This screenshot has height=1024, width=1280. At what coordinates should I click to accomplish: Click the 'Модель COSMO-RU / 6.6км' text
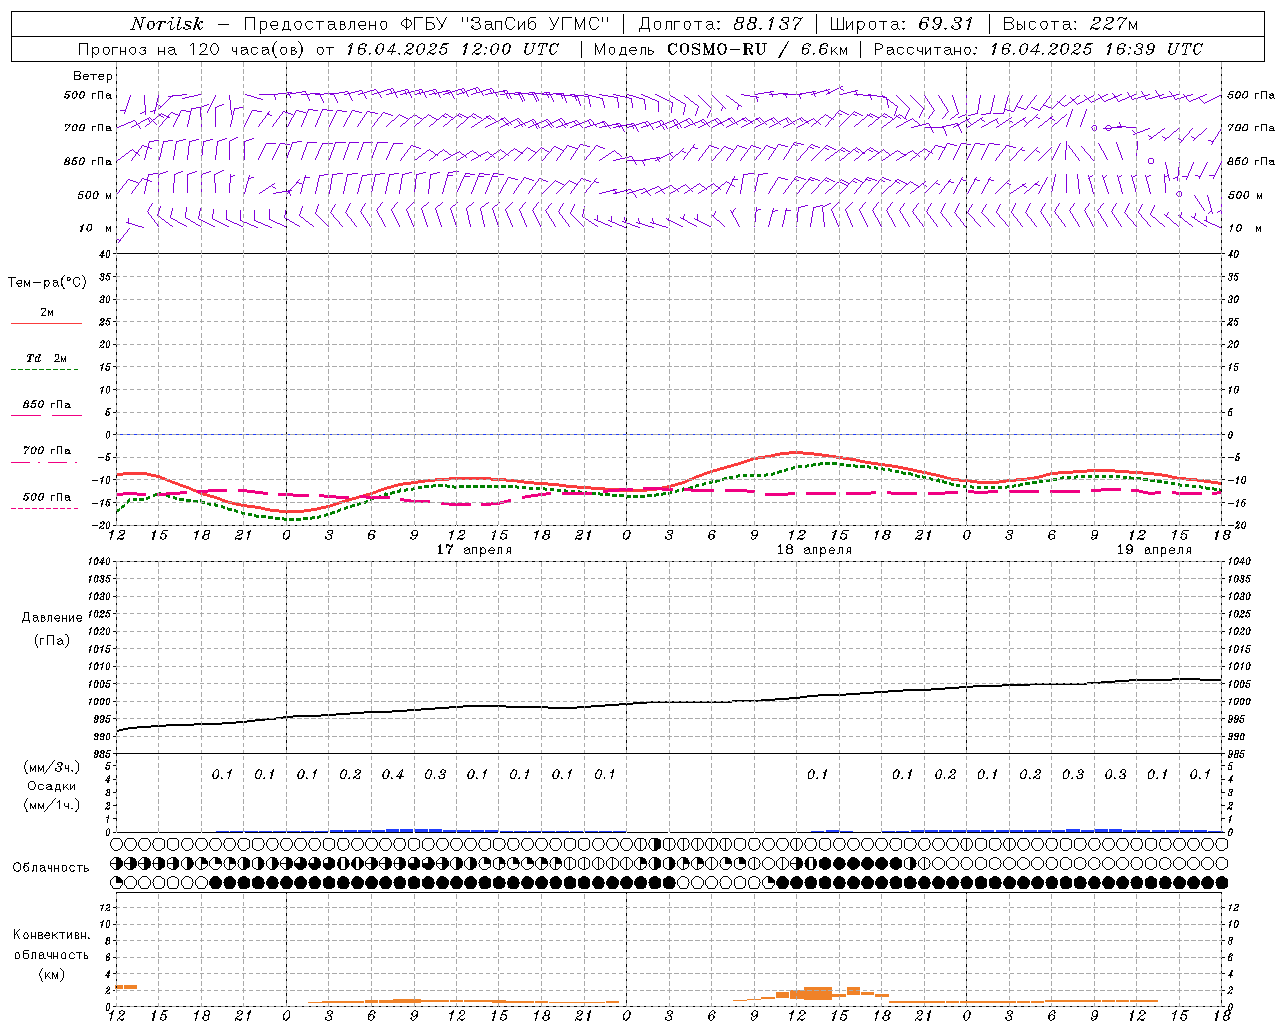(x=720, y=49)
